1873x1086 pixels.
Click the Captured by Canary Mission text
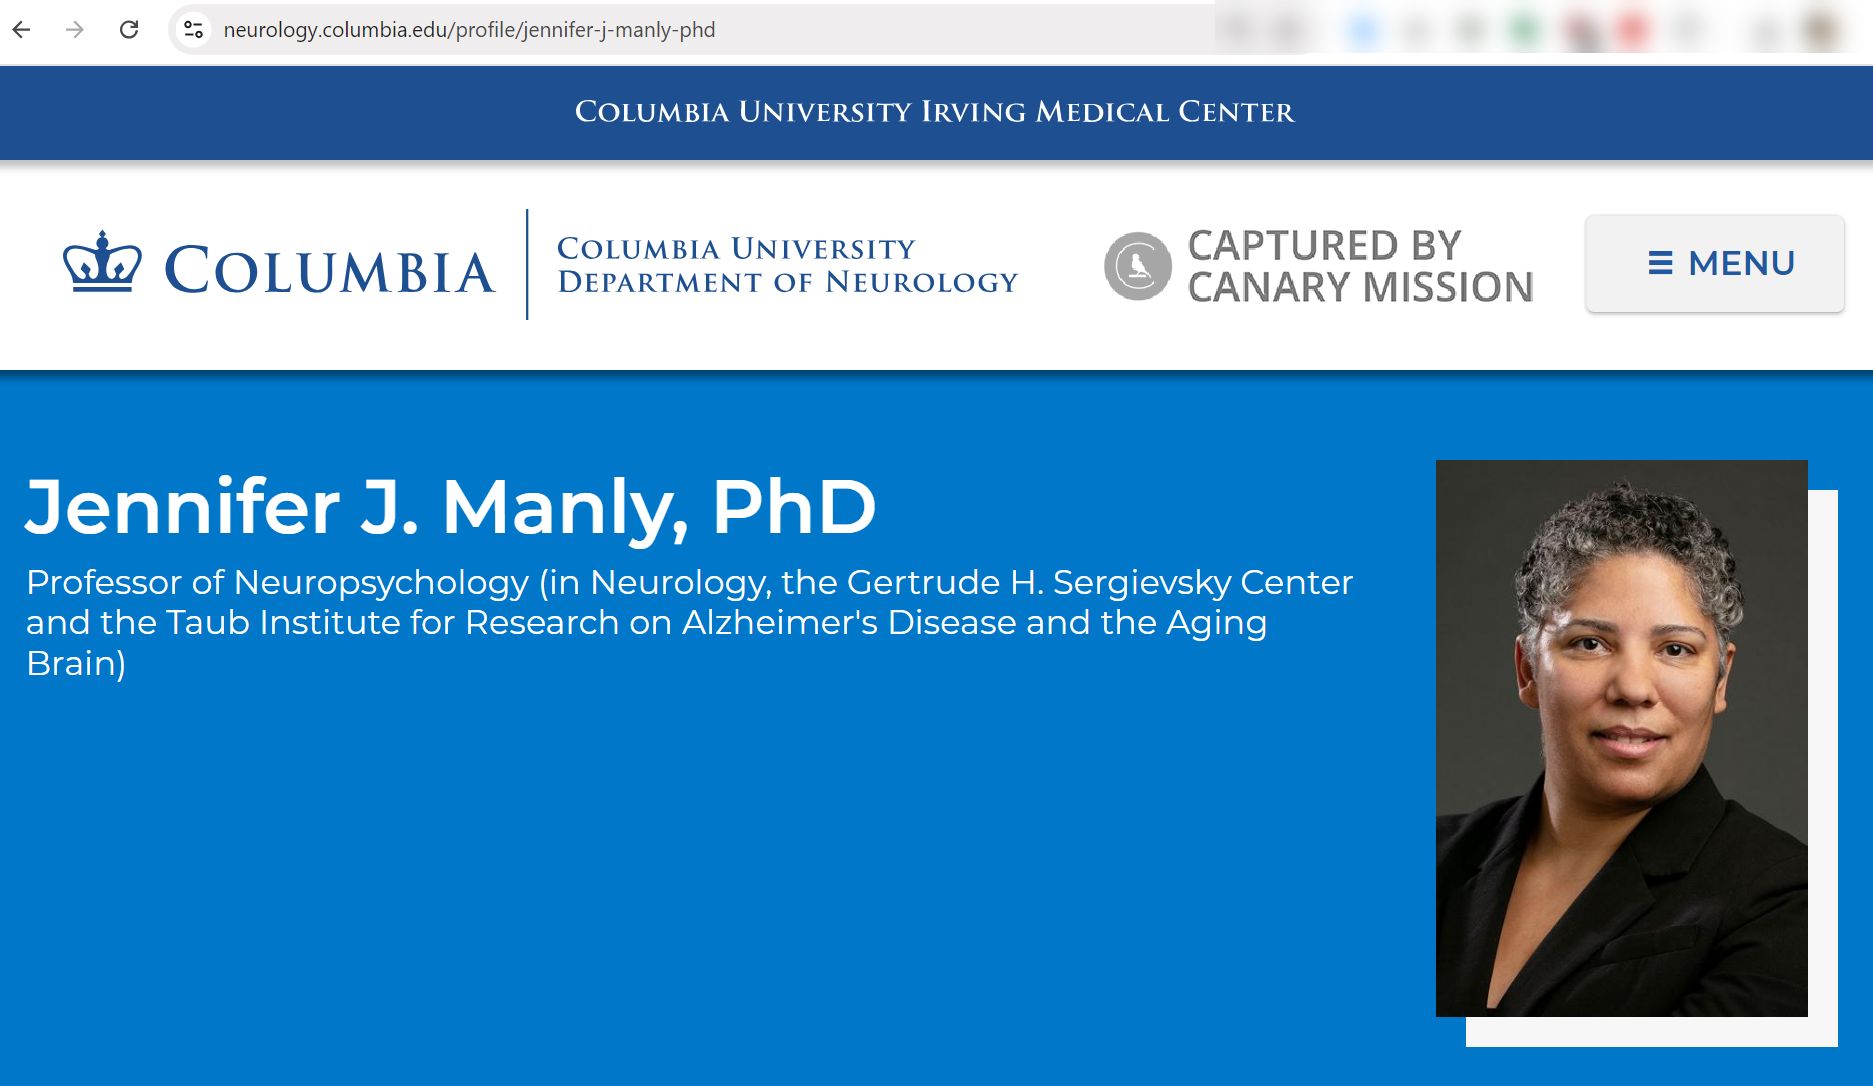click(1360, 266)
